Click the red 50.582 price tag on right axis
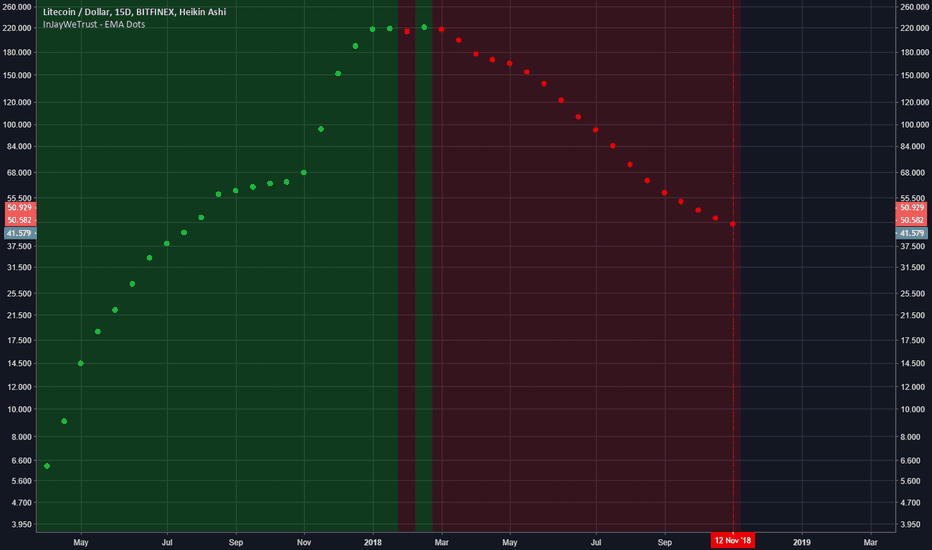The width and height of the screenshot is (932, 550). [912, 220]
